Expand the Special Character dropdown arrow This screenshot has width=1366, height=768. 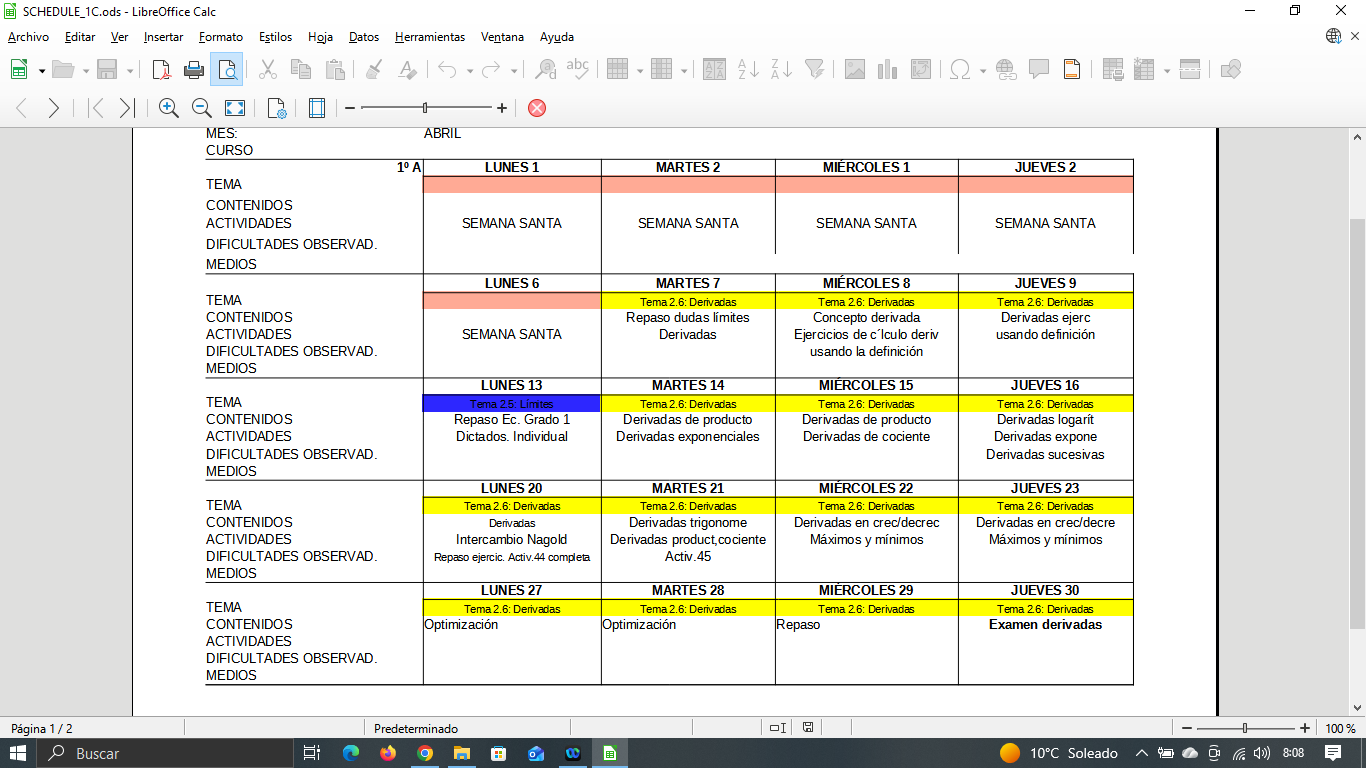pyautogui.click(x=983, y=70)
